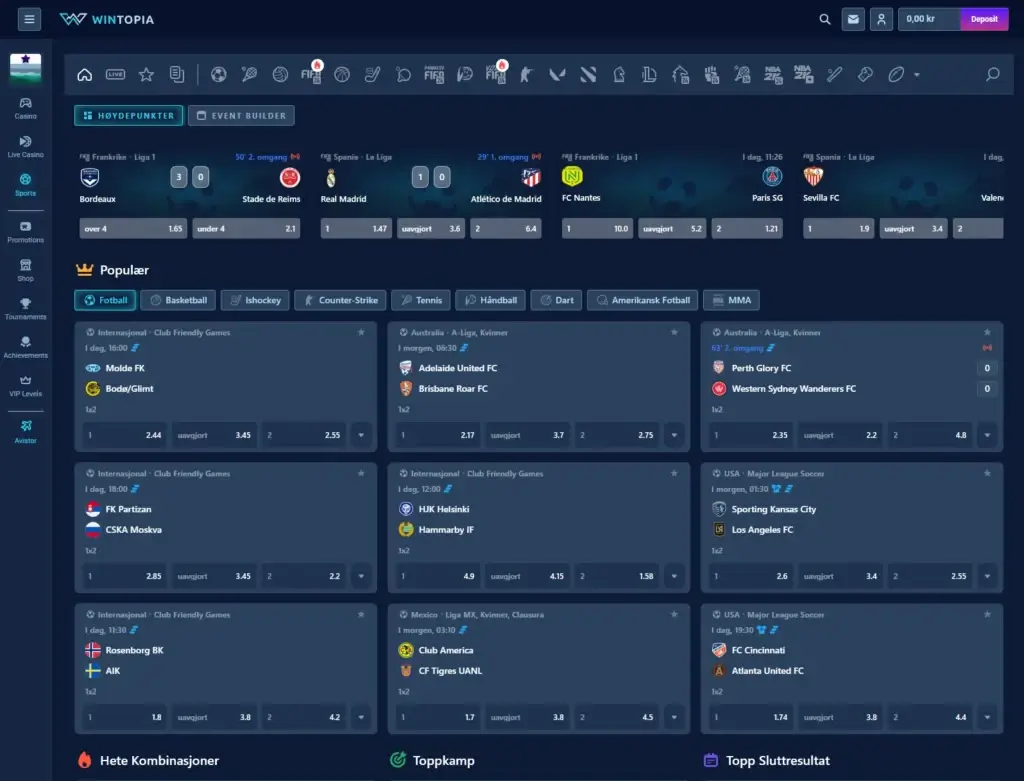Switch to the Ishockey popular tab
The image size is (1024, 781).
point(255,300)
